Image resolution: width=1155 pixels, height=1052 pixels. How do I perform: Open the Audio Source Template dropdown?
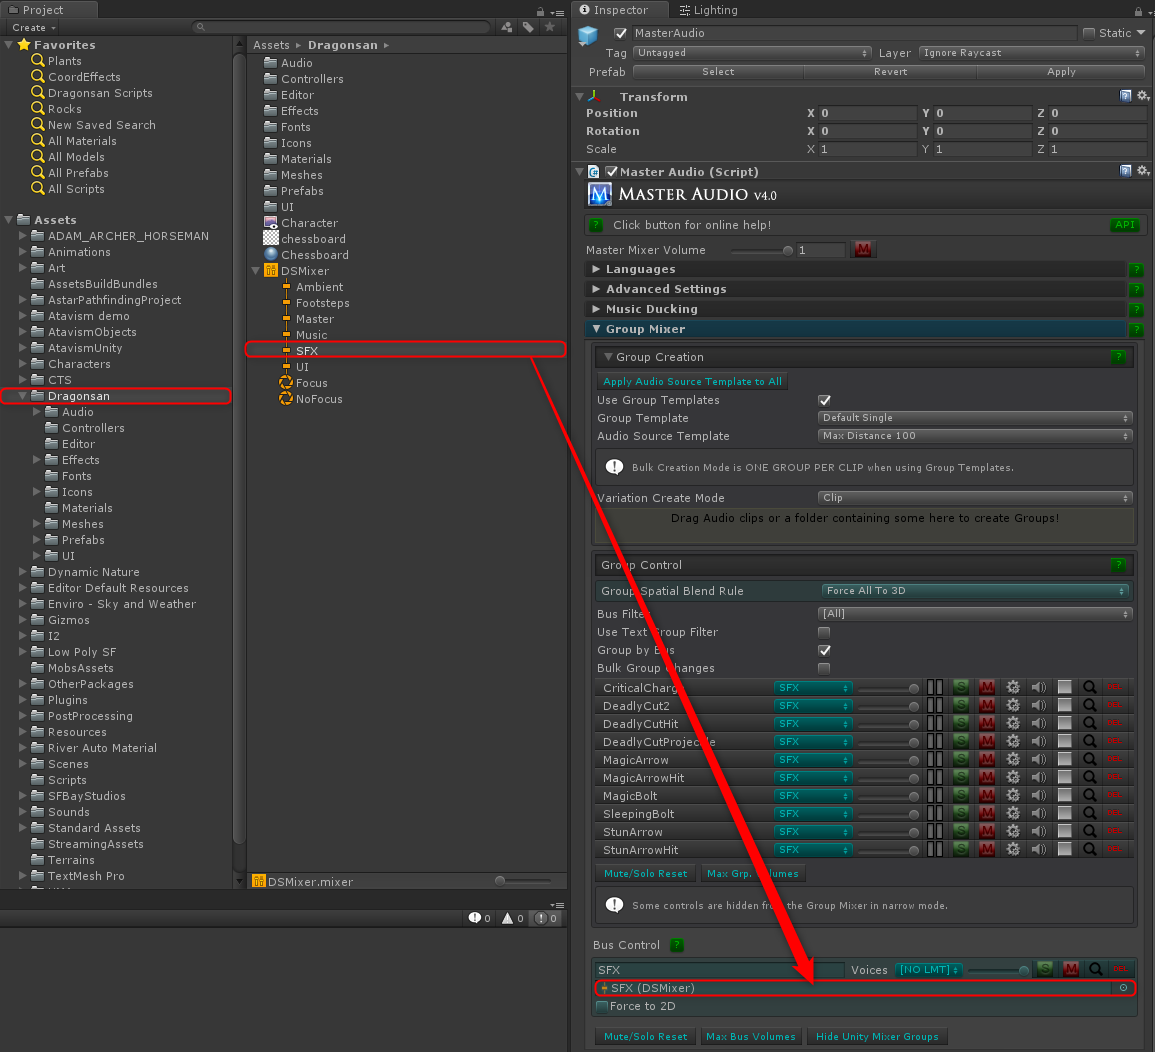click(975, 436)
